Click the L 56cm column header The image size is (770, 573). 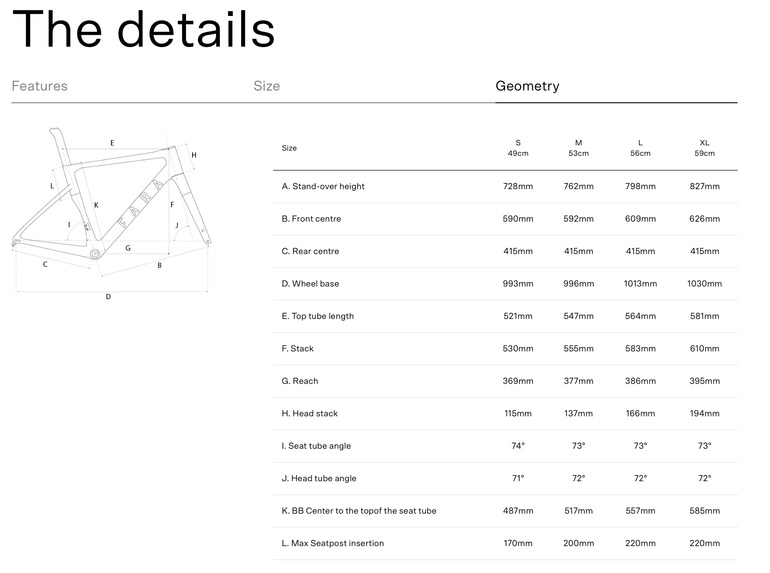[640, 148]
